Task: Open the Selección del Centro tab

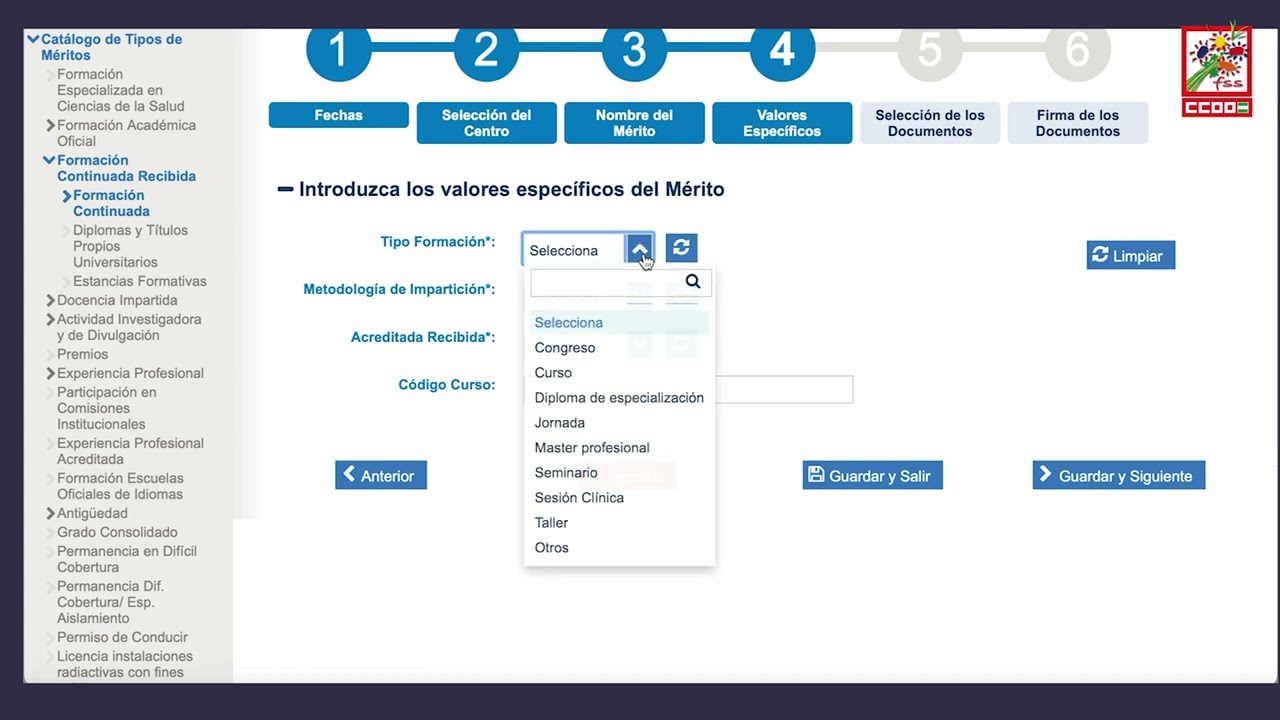Action: [487, 123]
